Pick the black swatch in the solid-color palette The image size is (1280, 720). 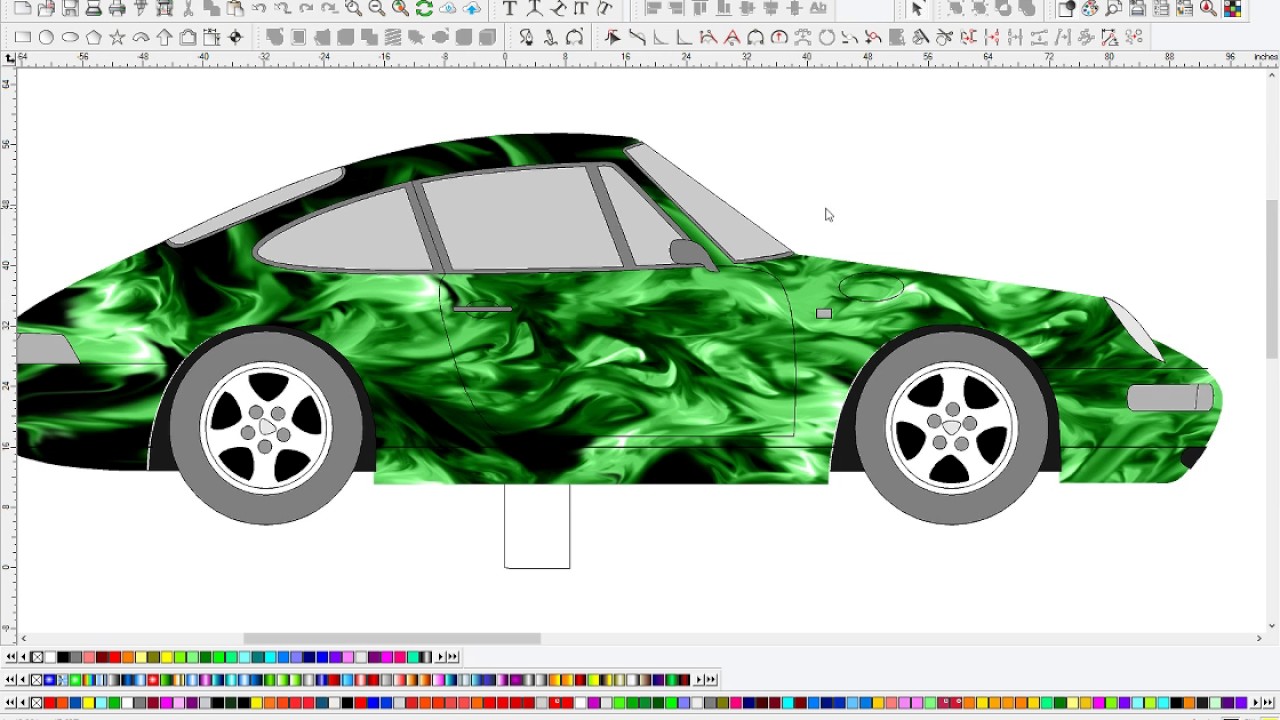63,657
